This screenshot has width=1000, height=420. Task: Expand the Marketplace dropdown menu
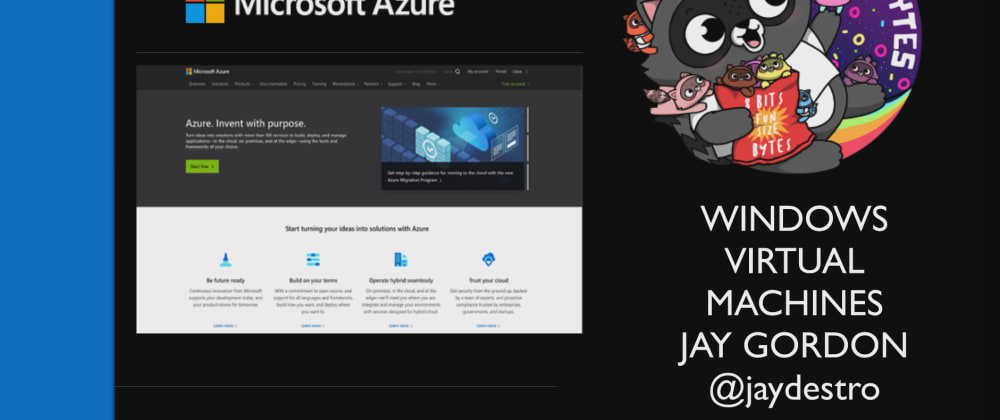tap(345, 84)
